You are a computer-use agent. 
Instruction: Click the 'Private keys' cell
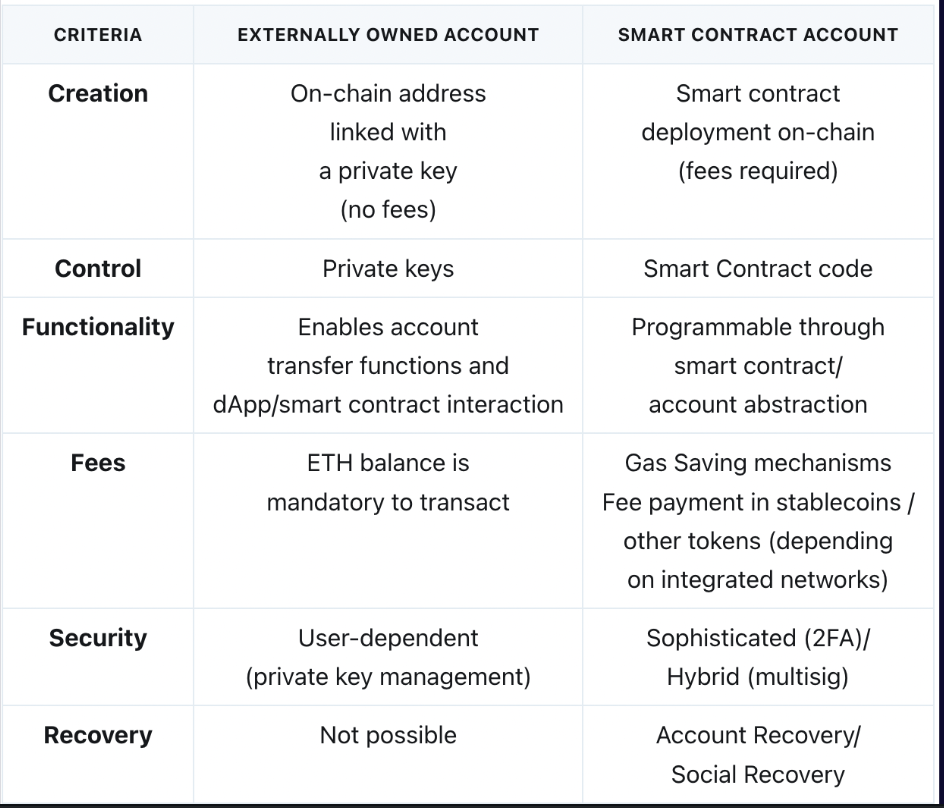click(388, 269)
